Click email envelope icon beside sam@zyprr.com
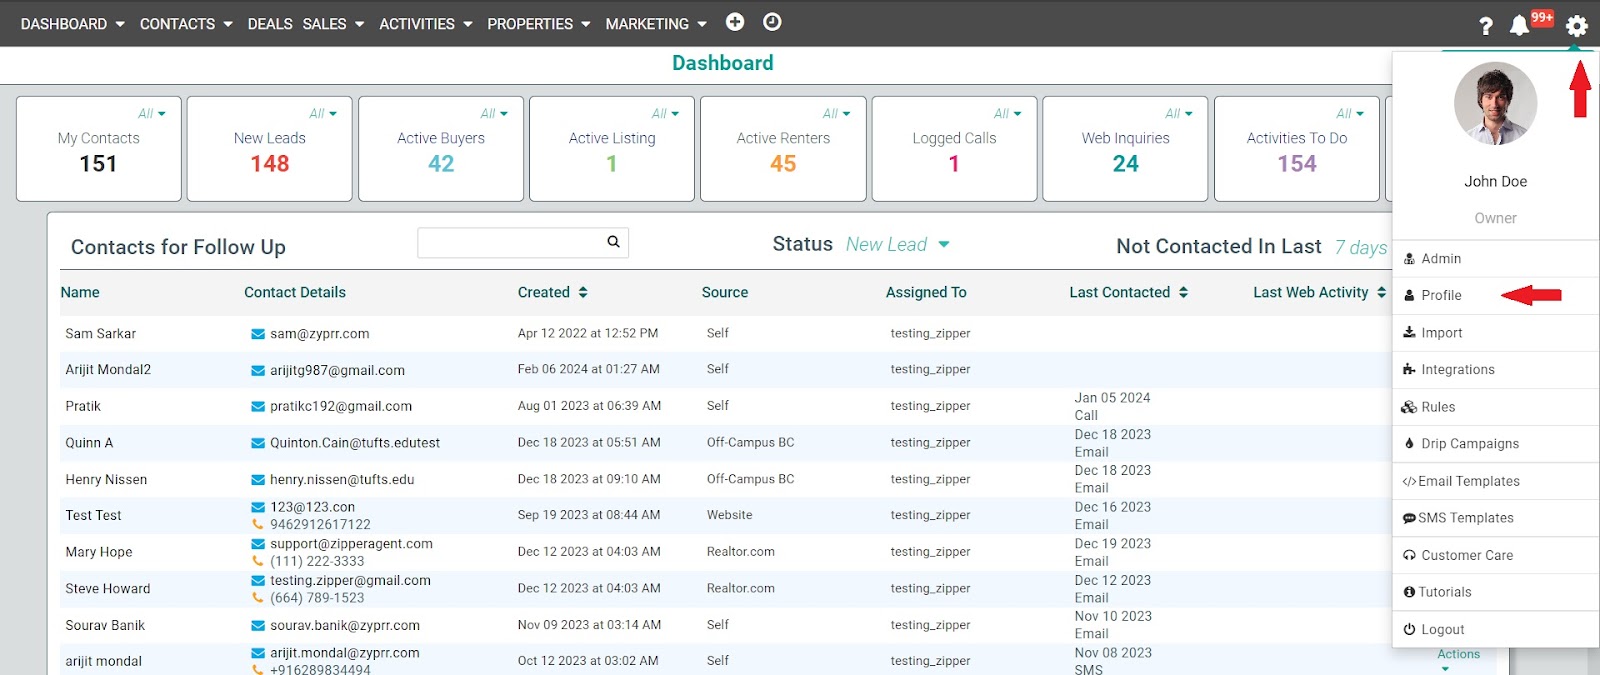 (258, 334)
